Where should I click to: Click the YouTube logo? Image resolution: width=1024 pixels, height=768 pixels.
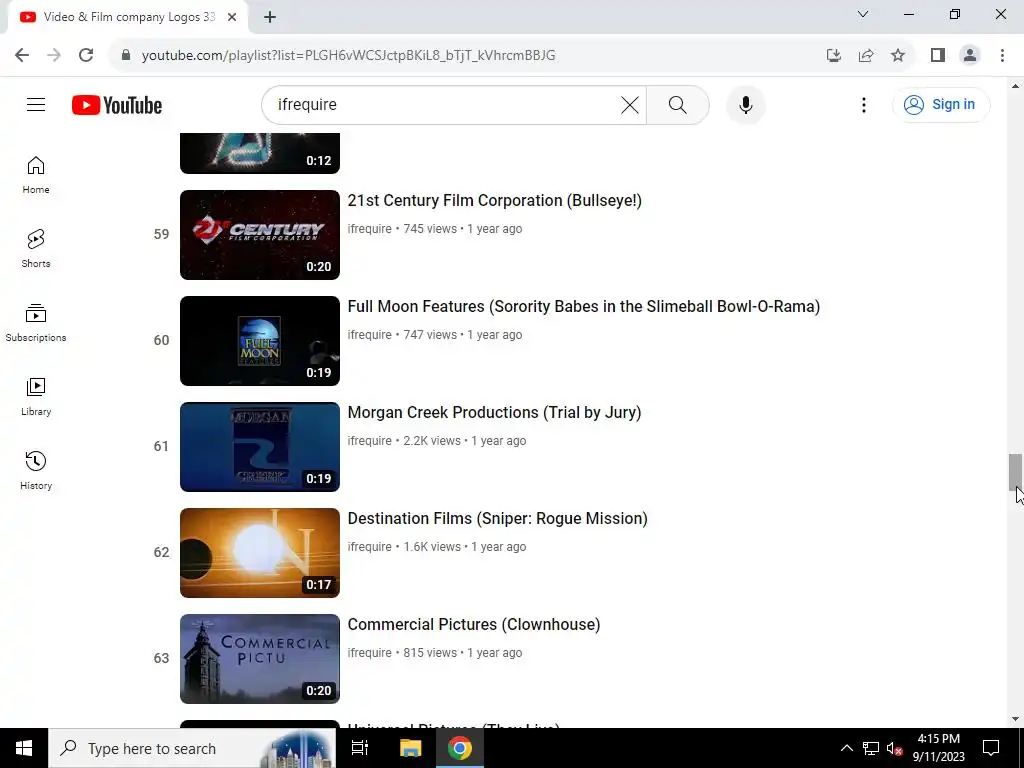(x=117, y=105)
